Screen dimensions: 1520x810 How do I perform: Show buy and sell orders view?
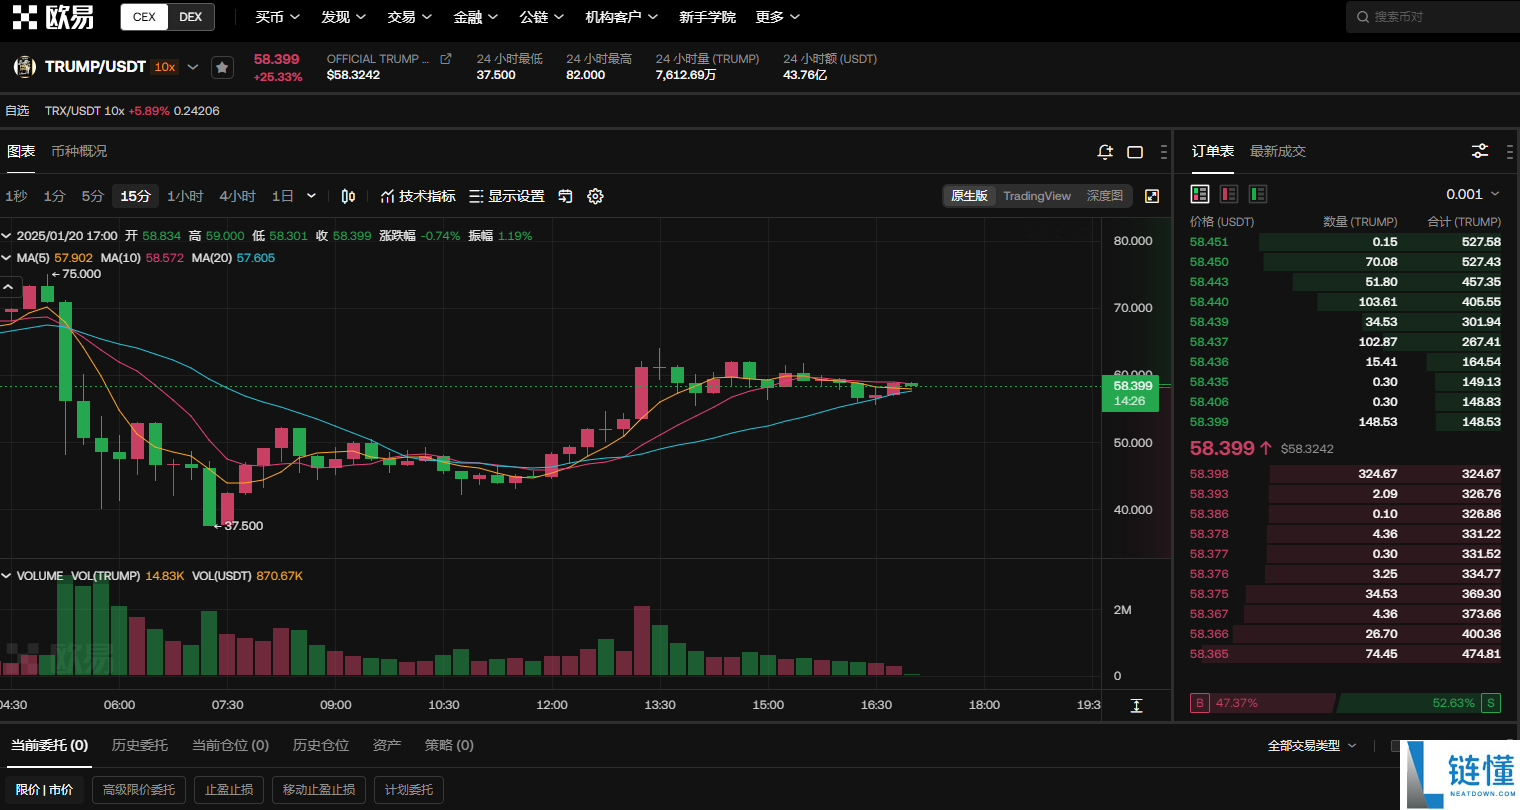[1200, 194]
